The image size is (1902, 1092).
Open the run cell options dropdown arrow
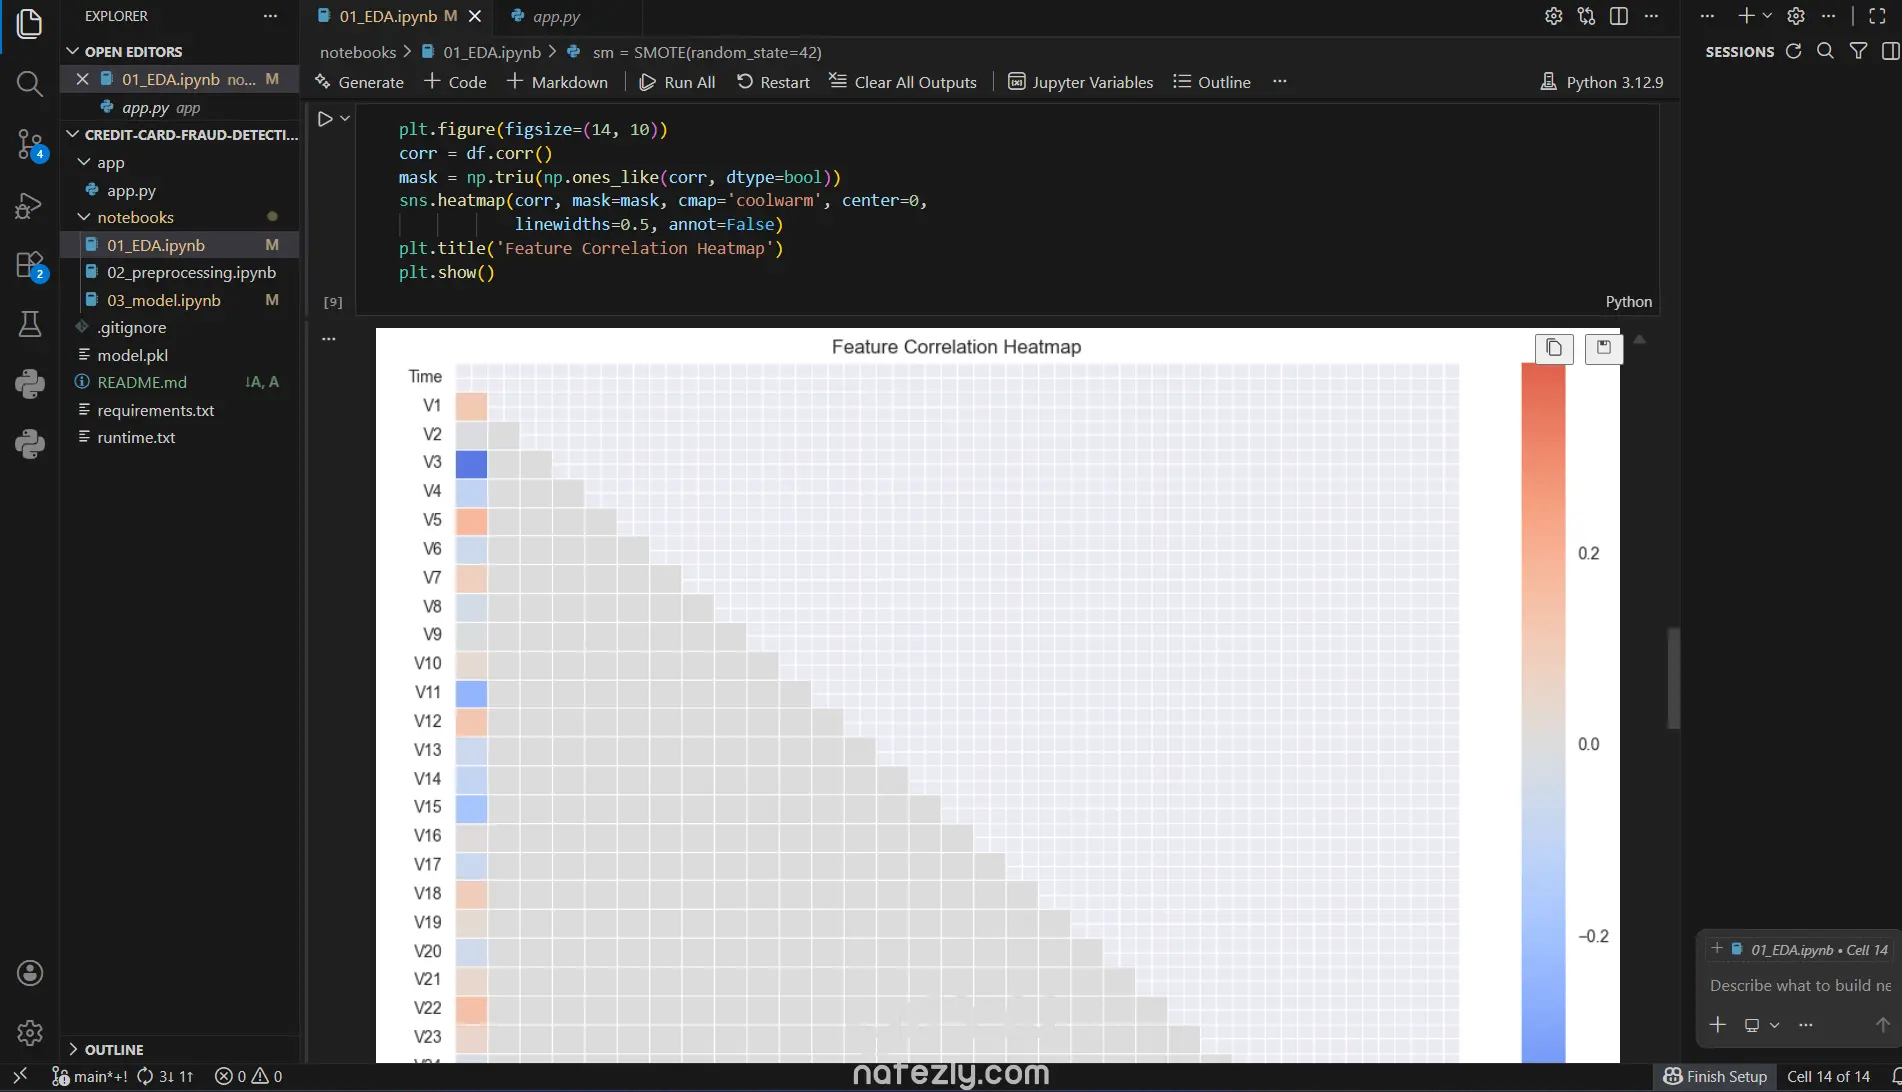click(345, 119)
